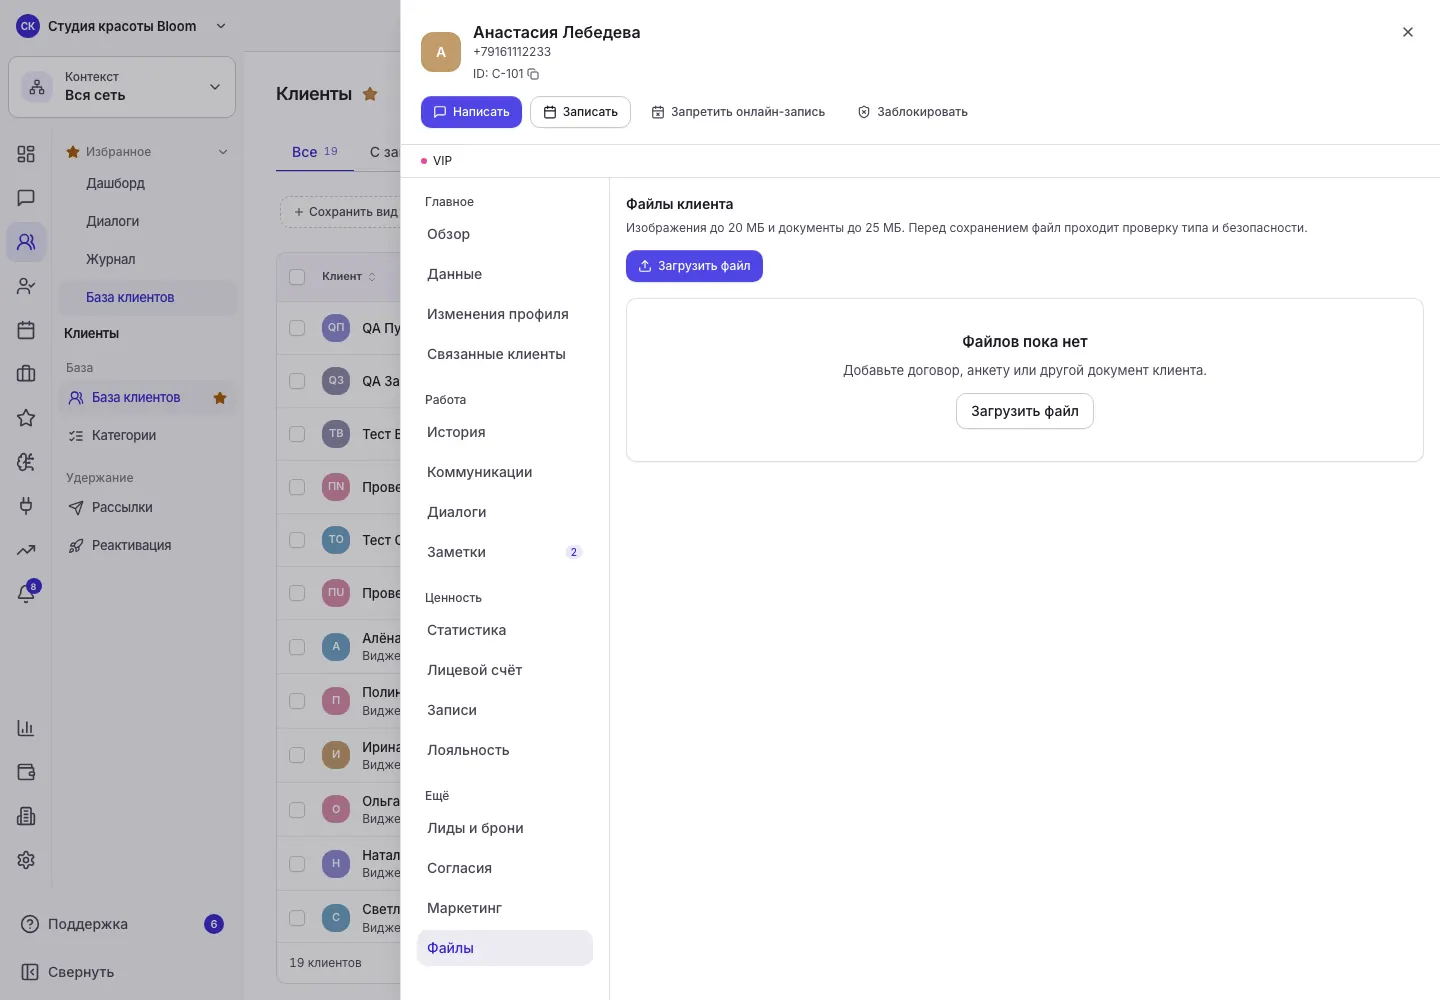Open analytics bar chart icon in rail
This screenshot has width=1440, height=1000.
tap(26, 728)
